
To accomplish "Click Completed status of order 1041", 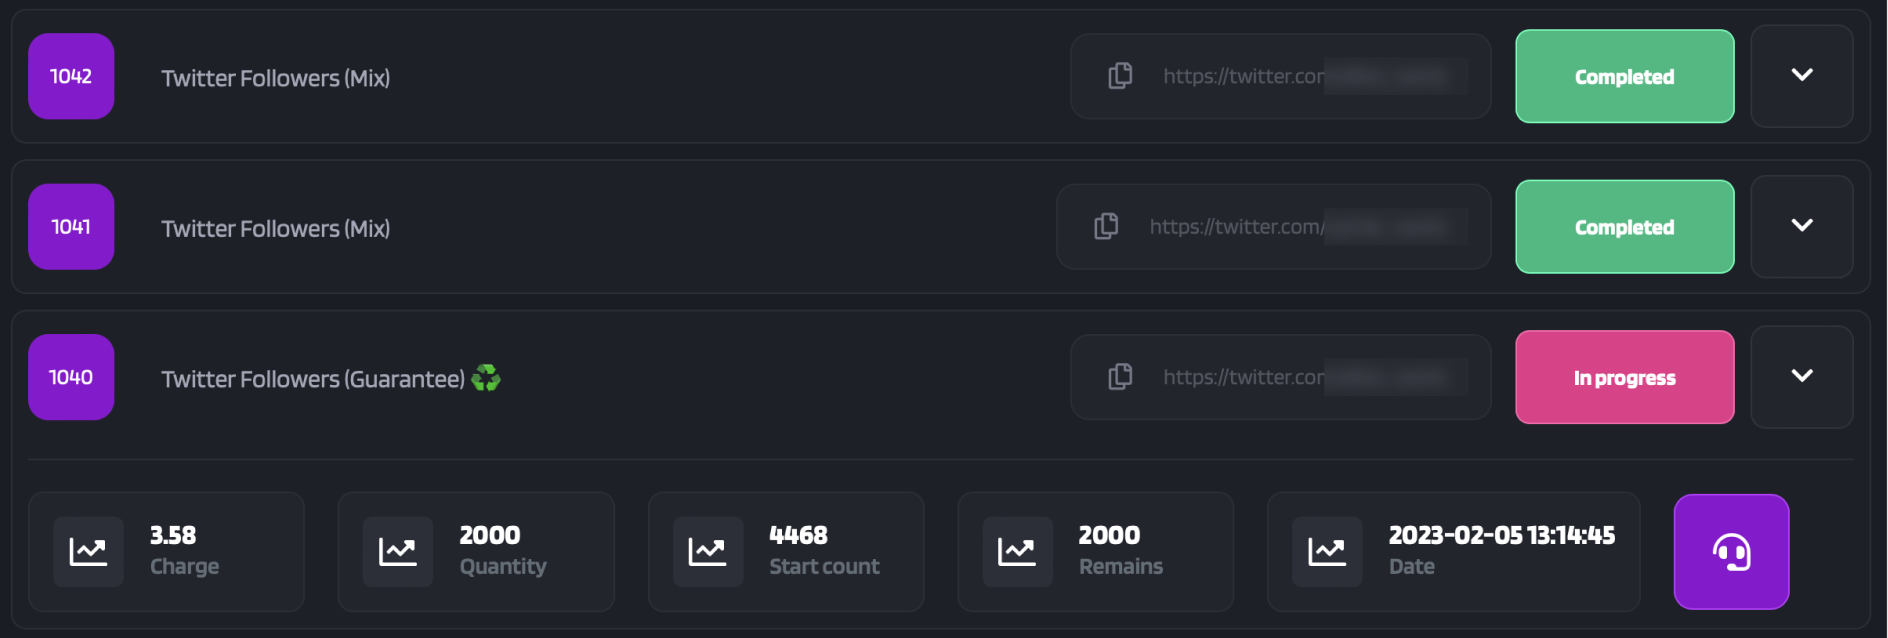I will pyautogui.click(x=1625, y=226).
